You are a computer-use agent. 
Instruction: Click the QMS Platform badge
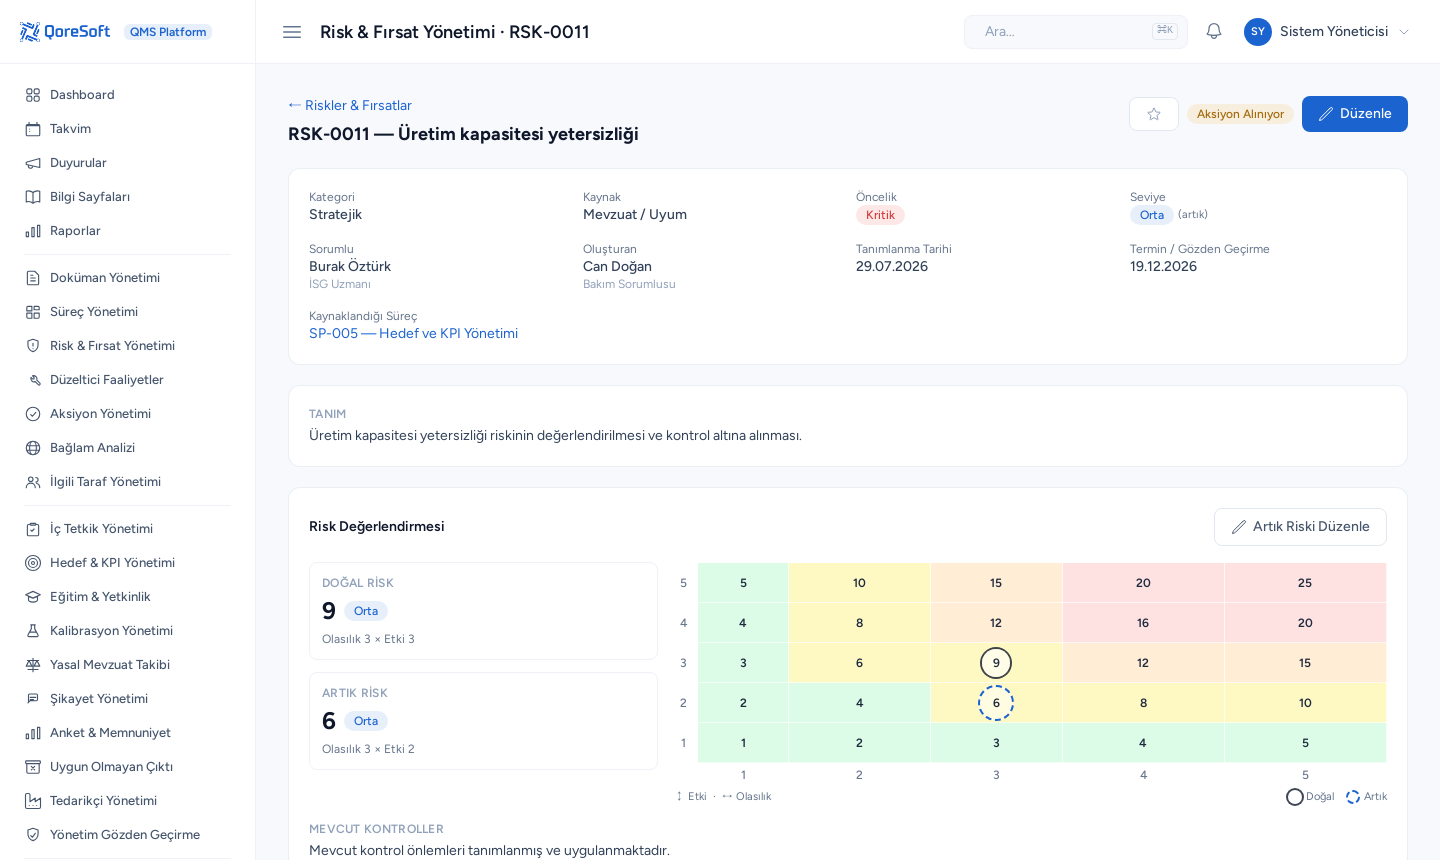point(168,32)
